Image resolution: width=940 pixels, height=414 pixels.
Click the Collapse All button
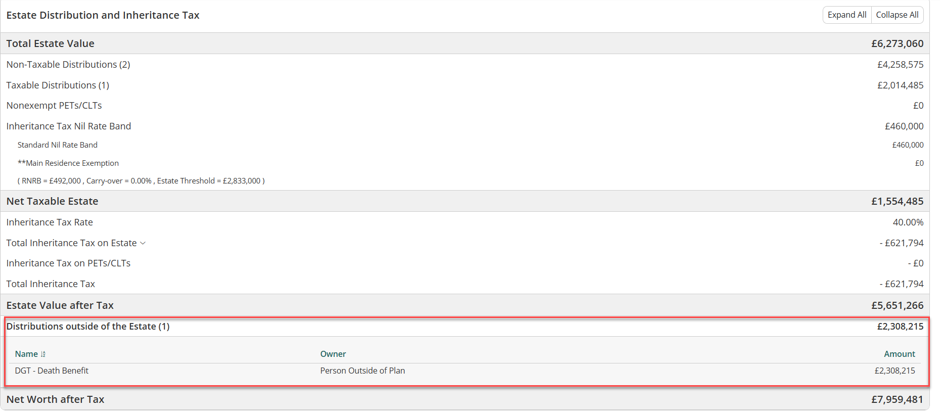click(x=897, y=15)
